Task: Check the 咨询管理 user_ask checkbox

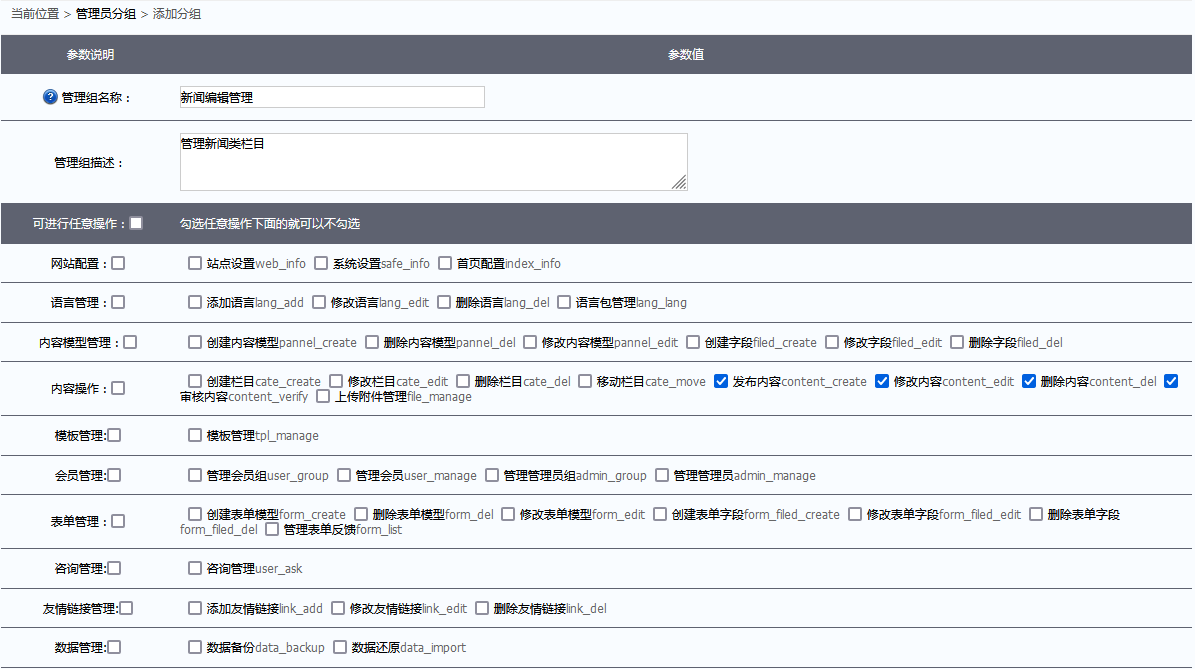Action: click(195, 568)
